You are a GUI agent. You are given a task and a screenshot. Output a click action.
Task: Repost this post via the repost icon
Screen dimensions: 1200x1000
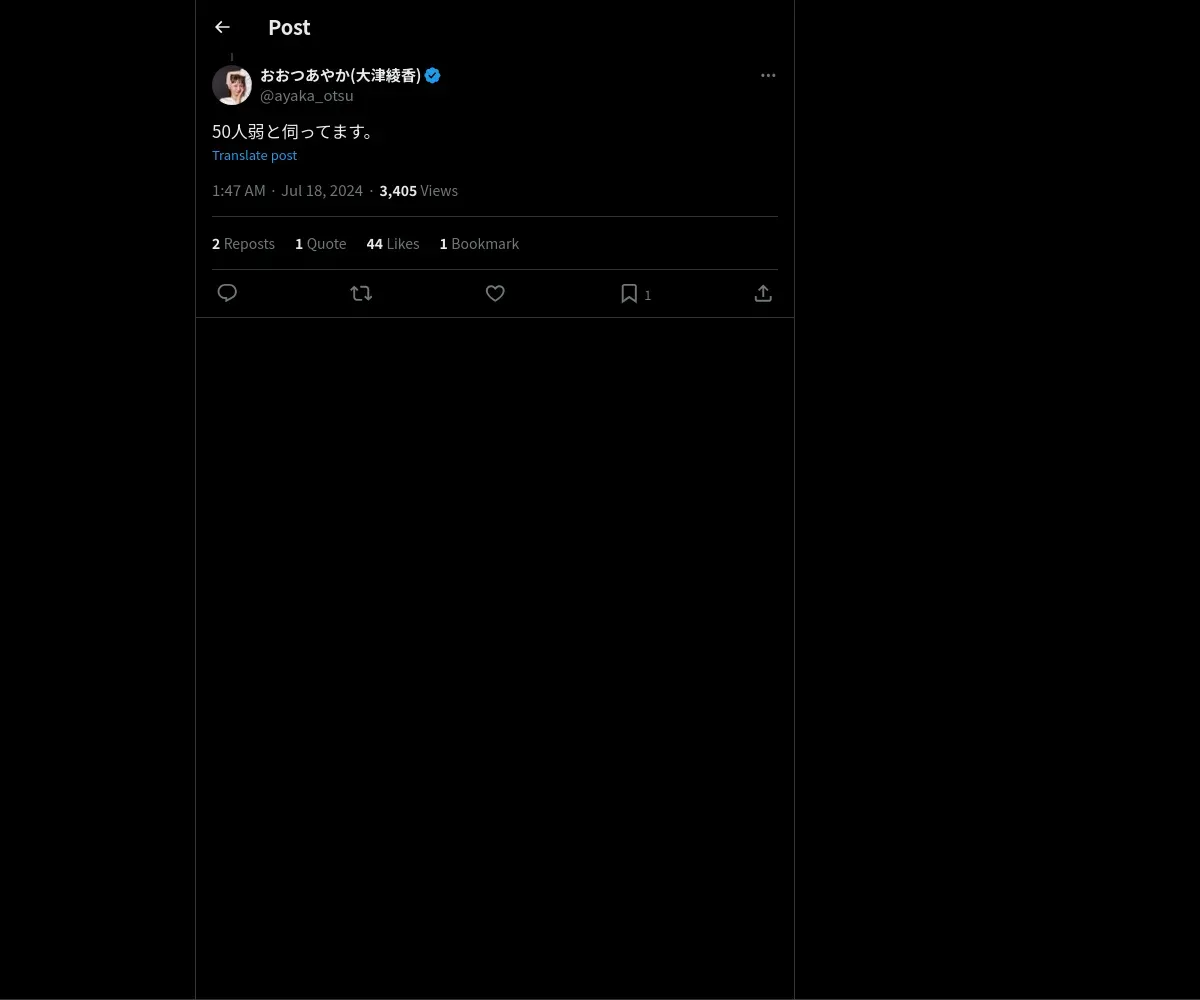pos(361,293)
